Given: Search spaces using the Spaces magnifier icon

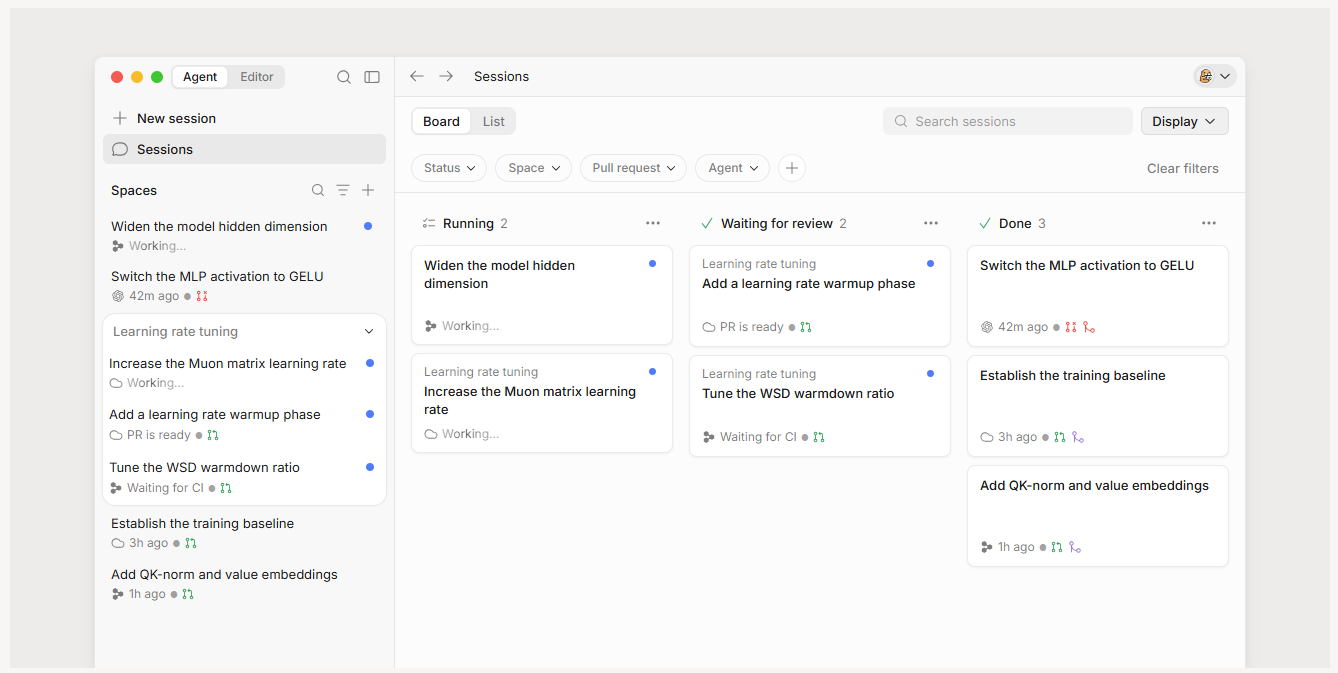Looking at the screenshot, I should 318,190.
